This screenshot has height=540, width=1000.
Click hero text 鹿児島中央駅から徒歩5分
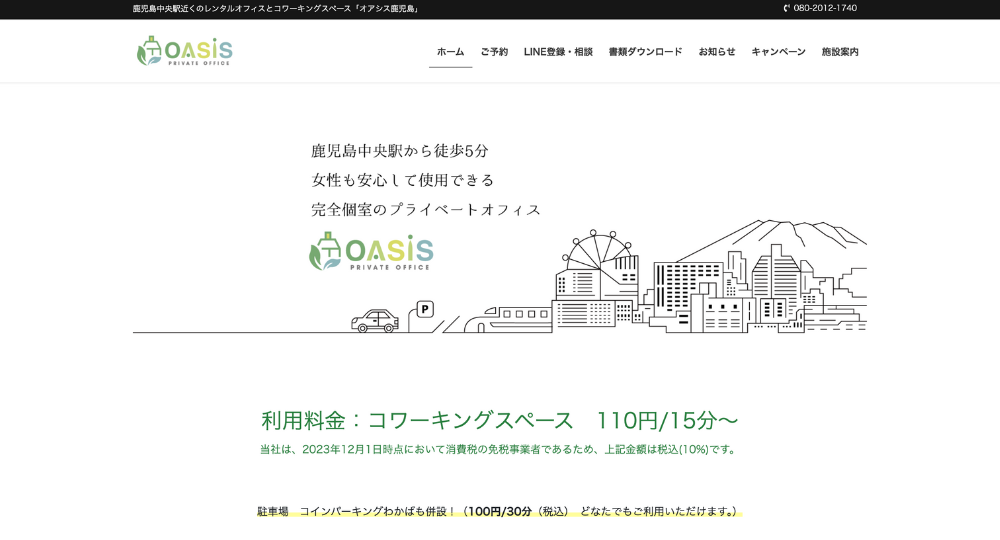point(400,151)
